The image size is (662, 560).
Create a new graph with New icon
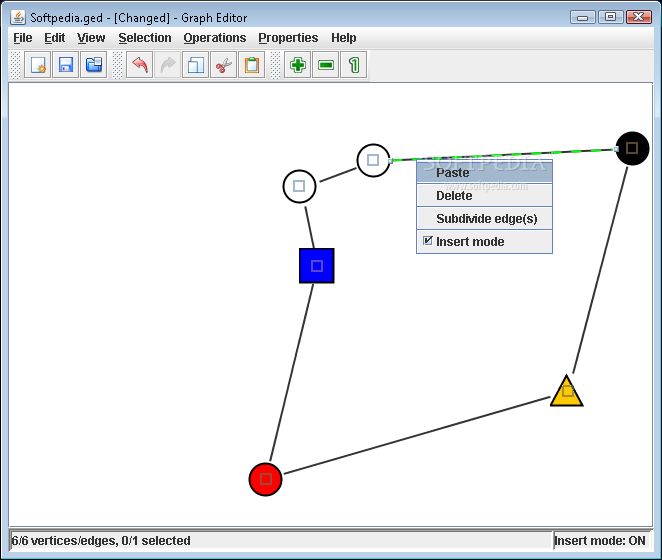pos(38,65)
